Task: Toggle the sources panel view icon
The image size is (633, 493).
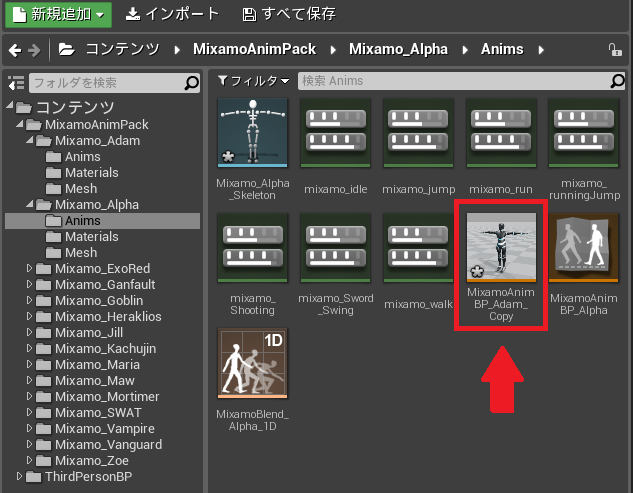Action: click(16, 83)
